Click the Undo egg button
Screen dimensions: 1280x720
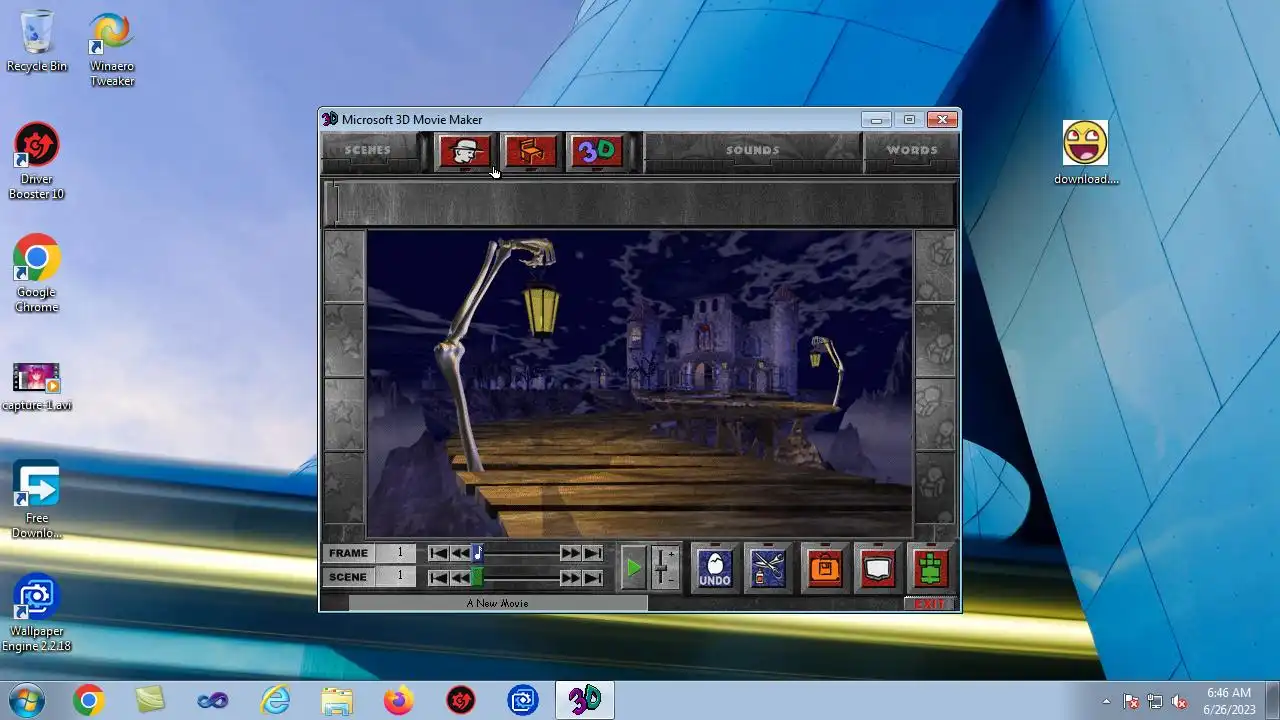point(715,568)
